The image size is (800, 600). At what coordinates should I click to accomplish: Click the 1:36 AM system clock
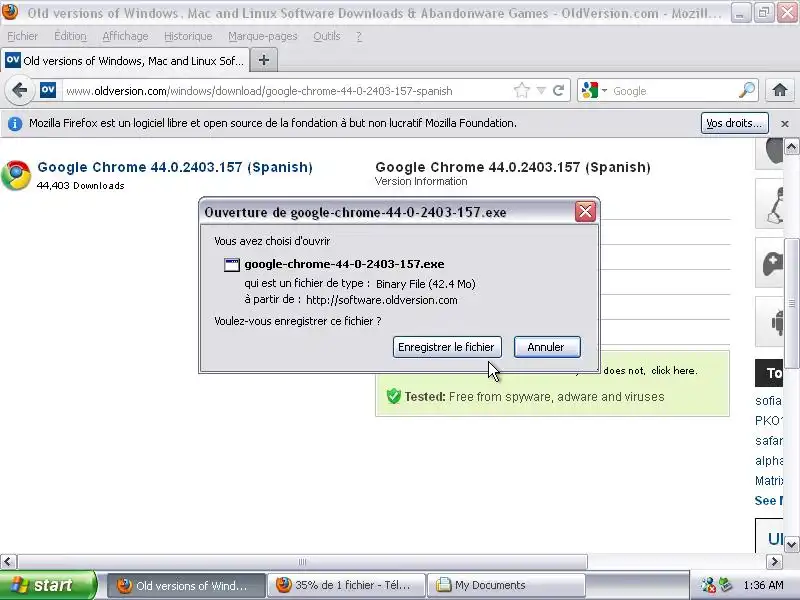[x=763, y=585]
